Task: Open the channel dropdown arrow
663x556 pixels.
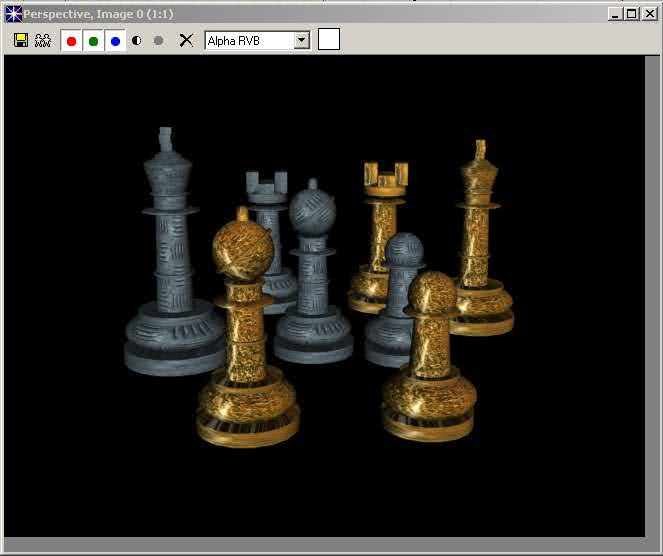Action: pos(301,40)
